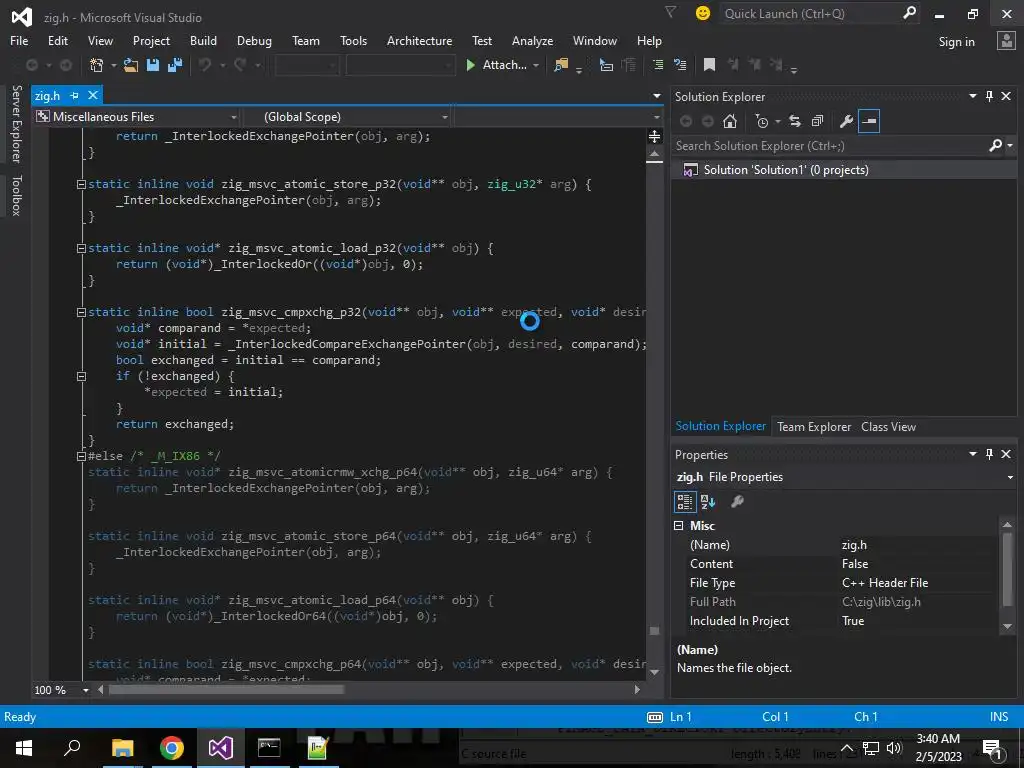Click the Pending Changes Filter clock icon

point(761,121)
